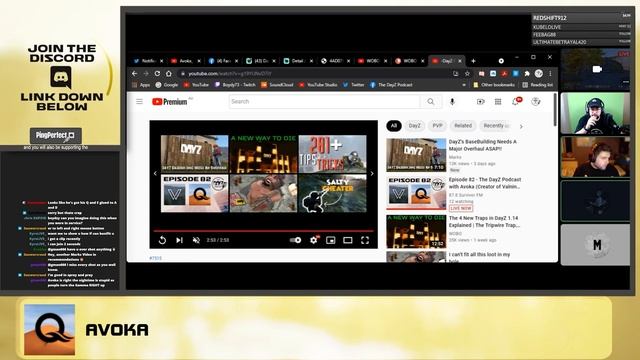640x360 pixels.
Task: Open the Apps bookmark shortcut
Action: point(141,85)
